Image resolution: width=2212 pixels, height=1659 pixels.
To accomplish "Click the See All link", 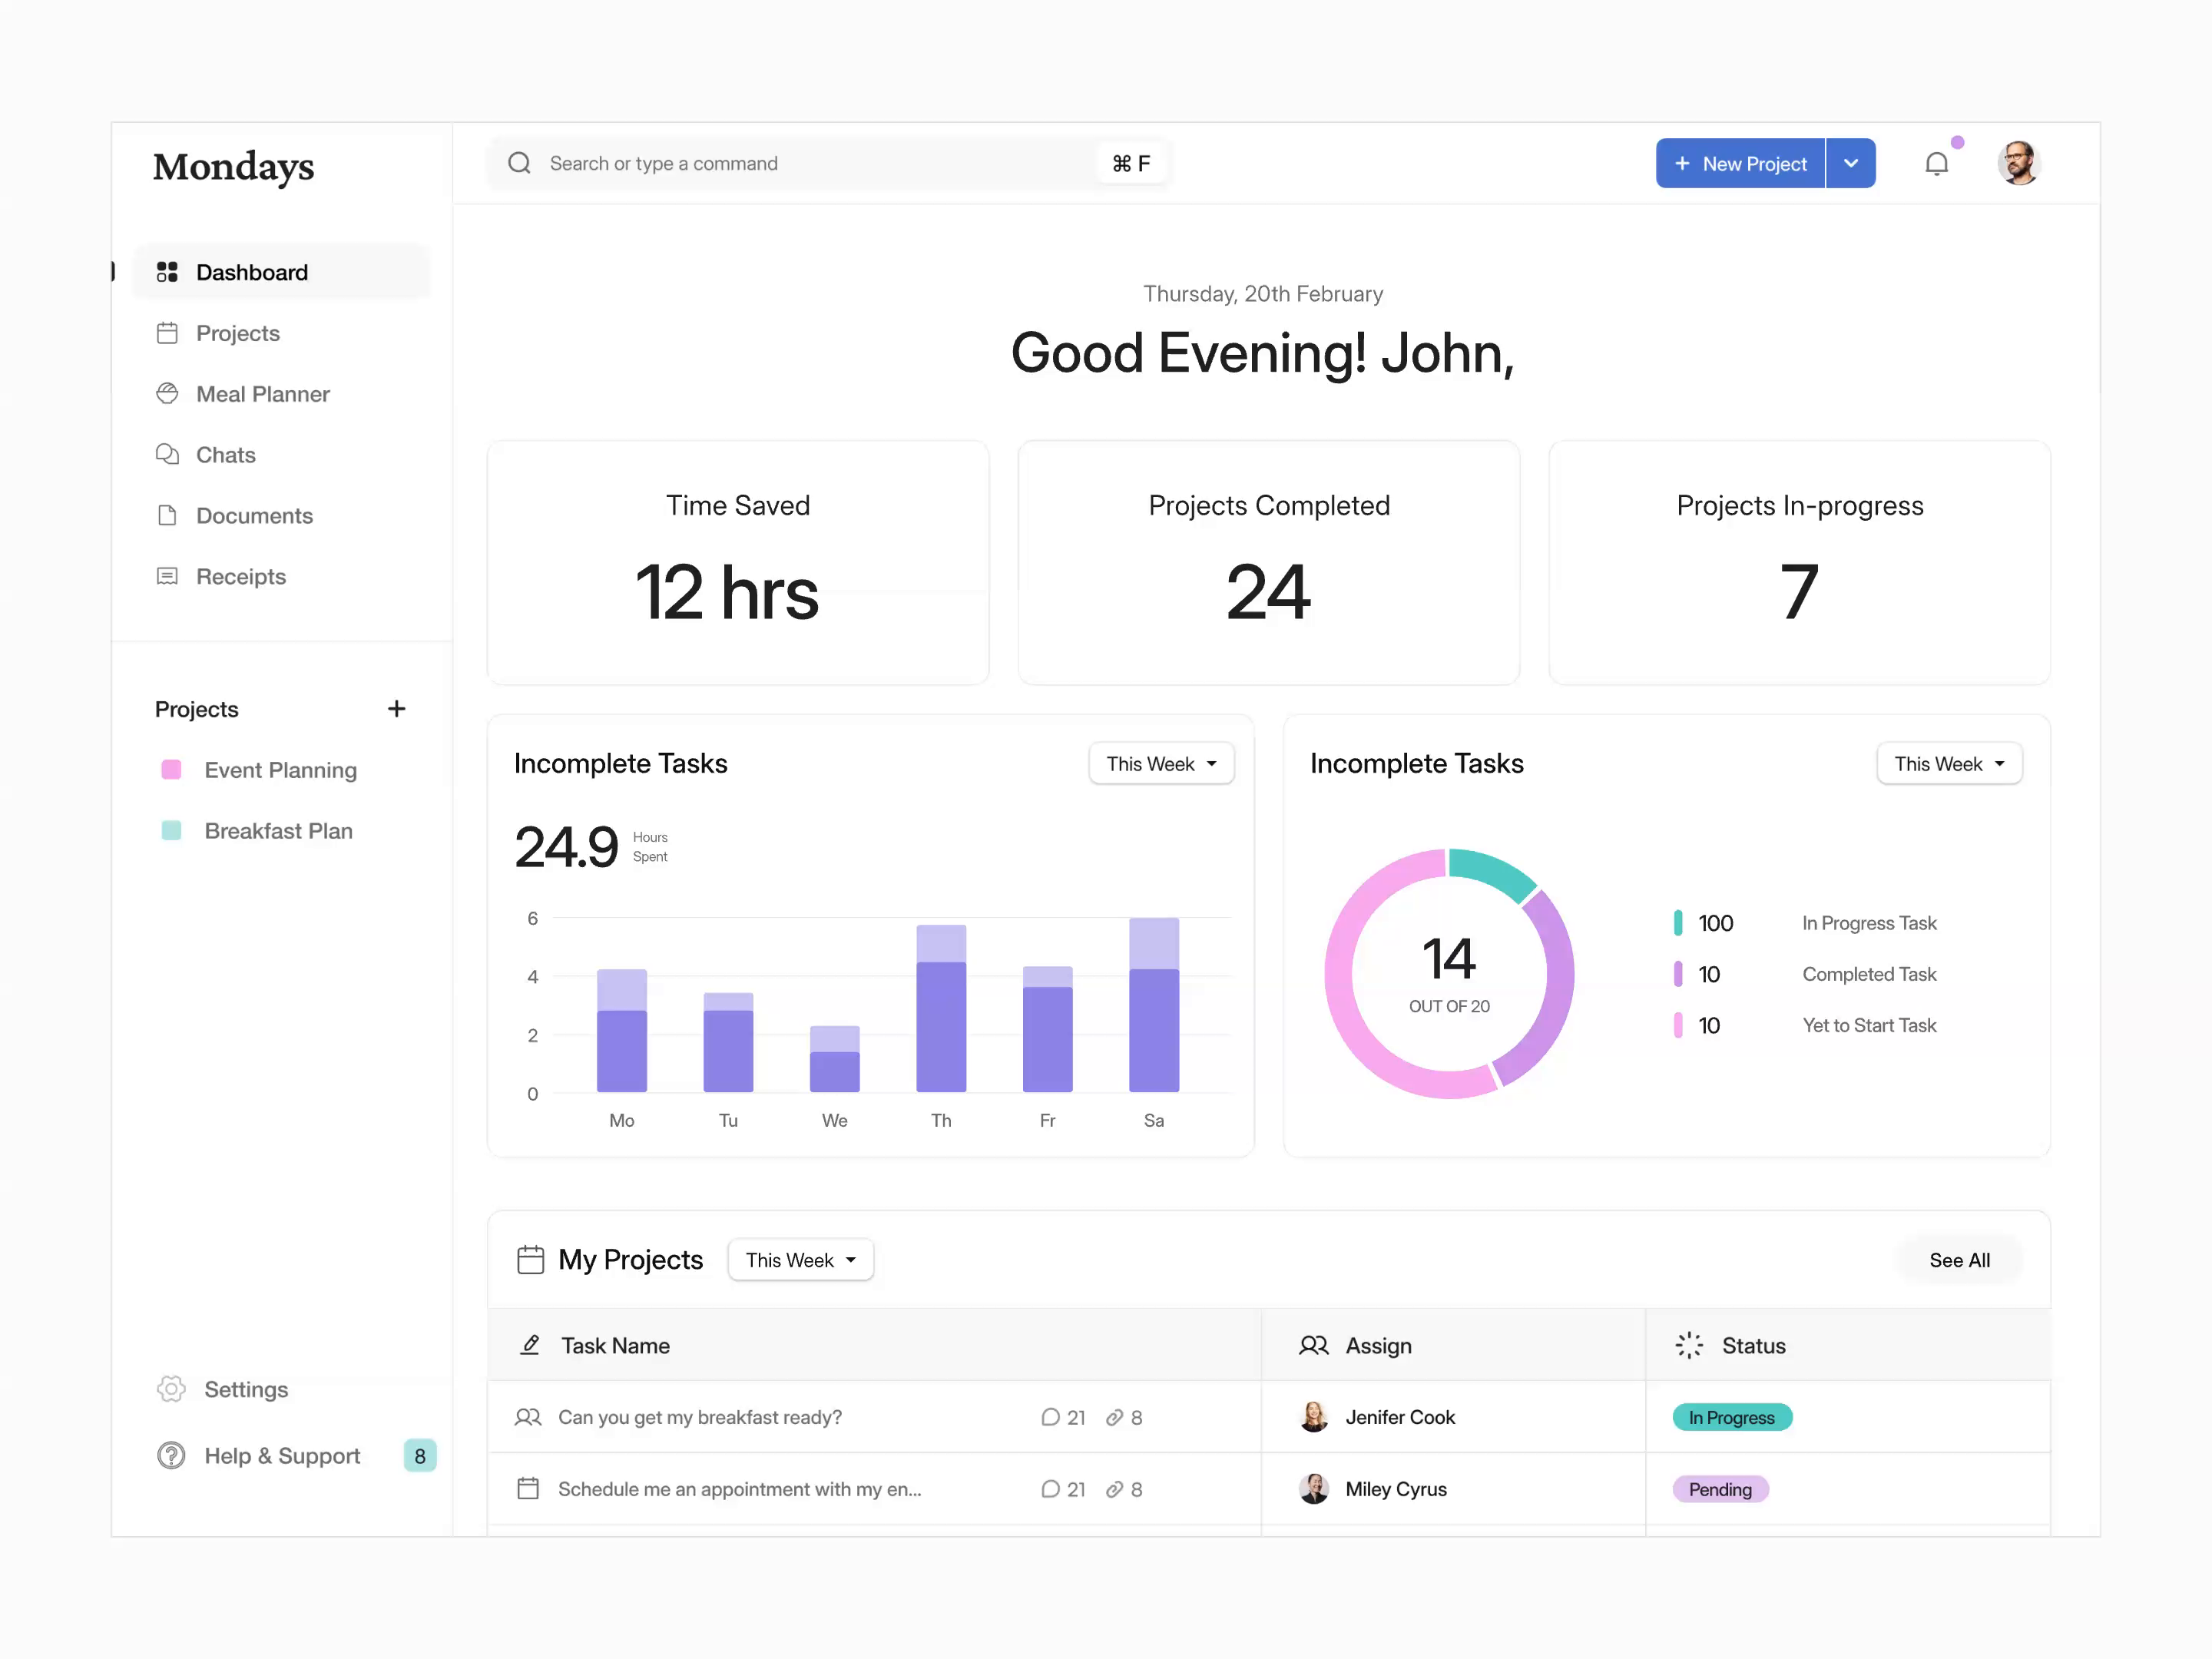I will pos(1959,1260).
